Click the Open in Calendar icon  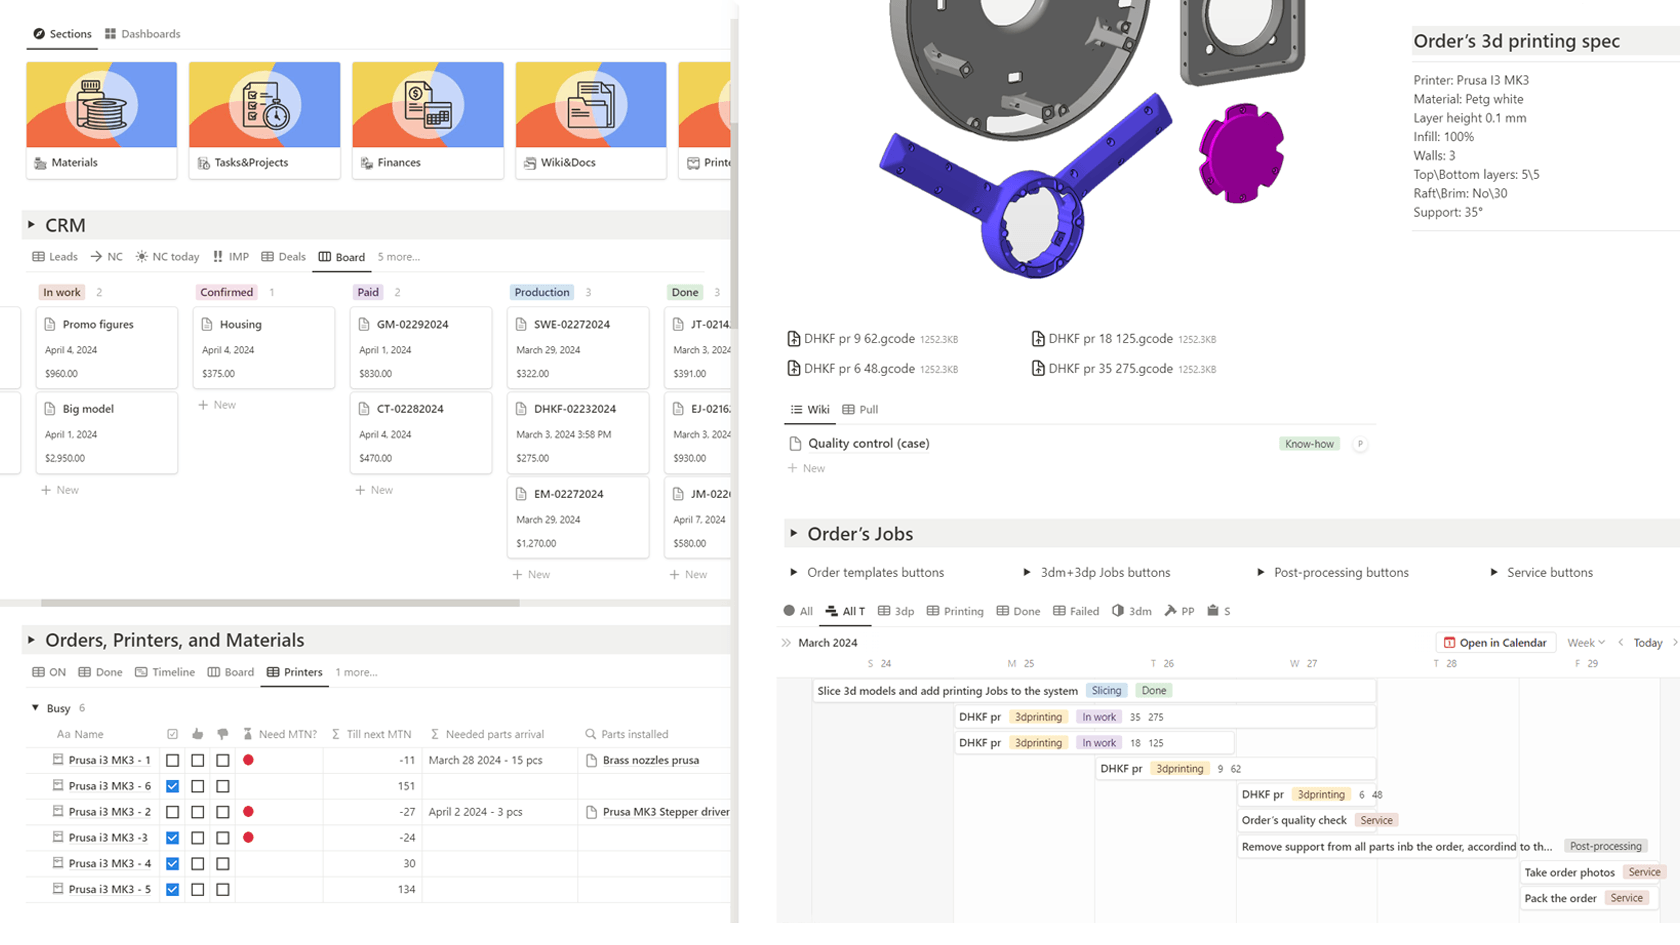pyautogui.click(x=1449, y=643)
